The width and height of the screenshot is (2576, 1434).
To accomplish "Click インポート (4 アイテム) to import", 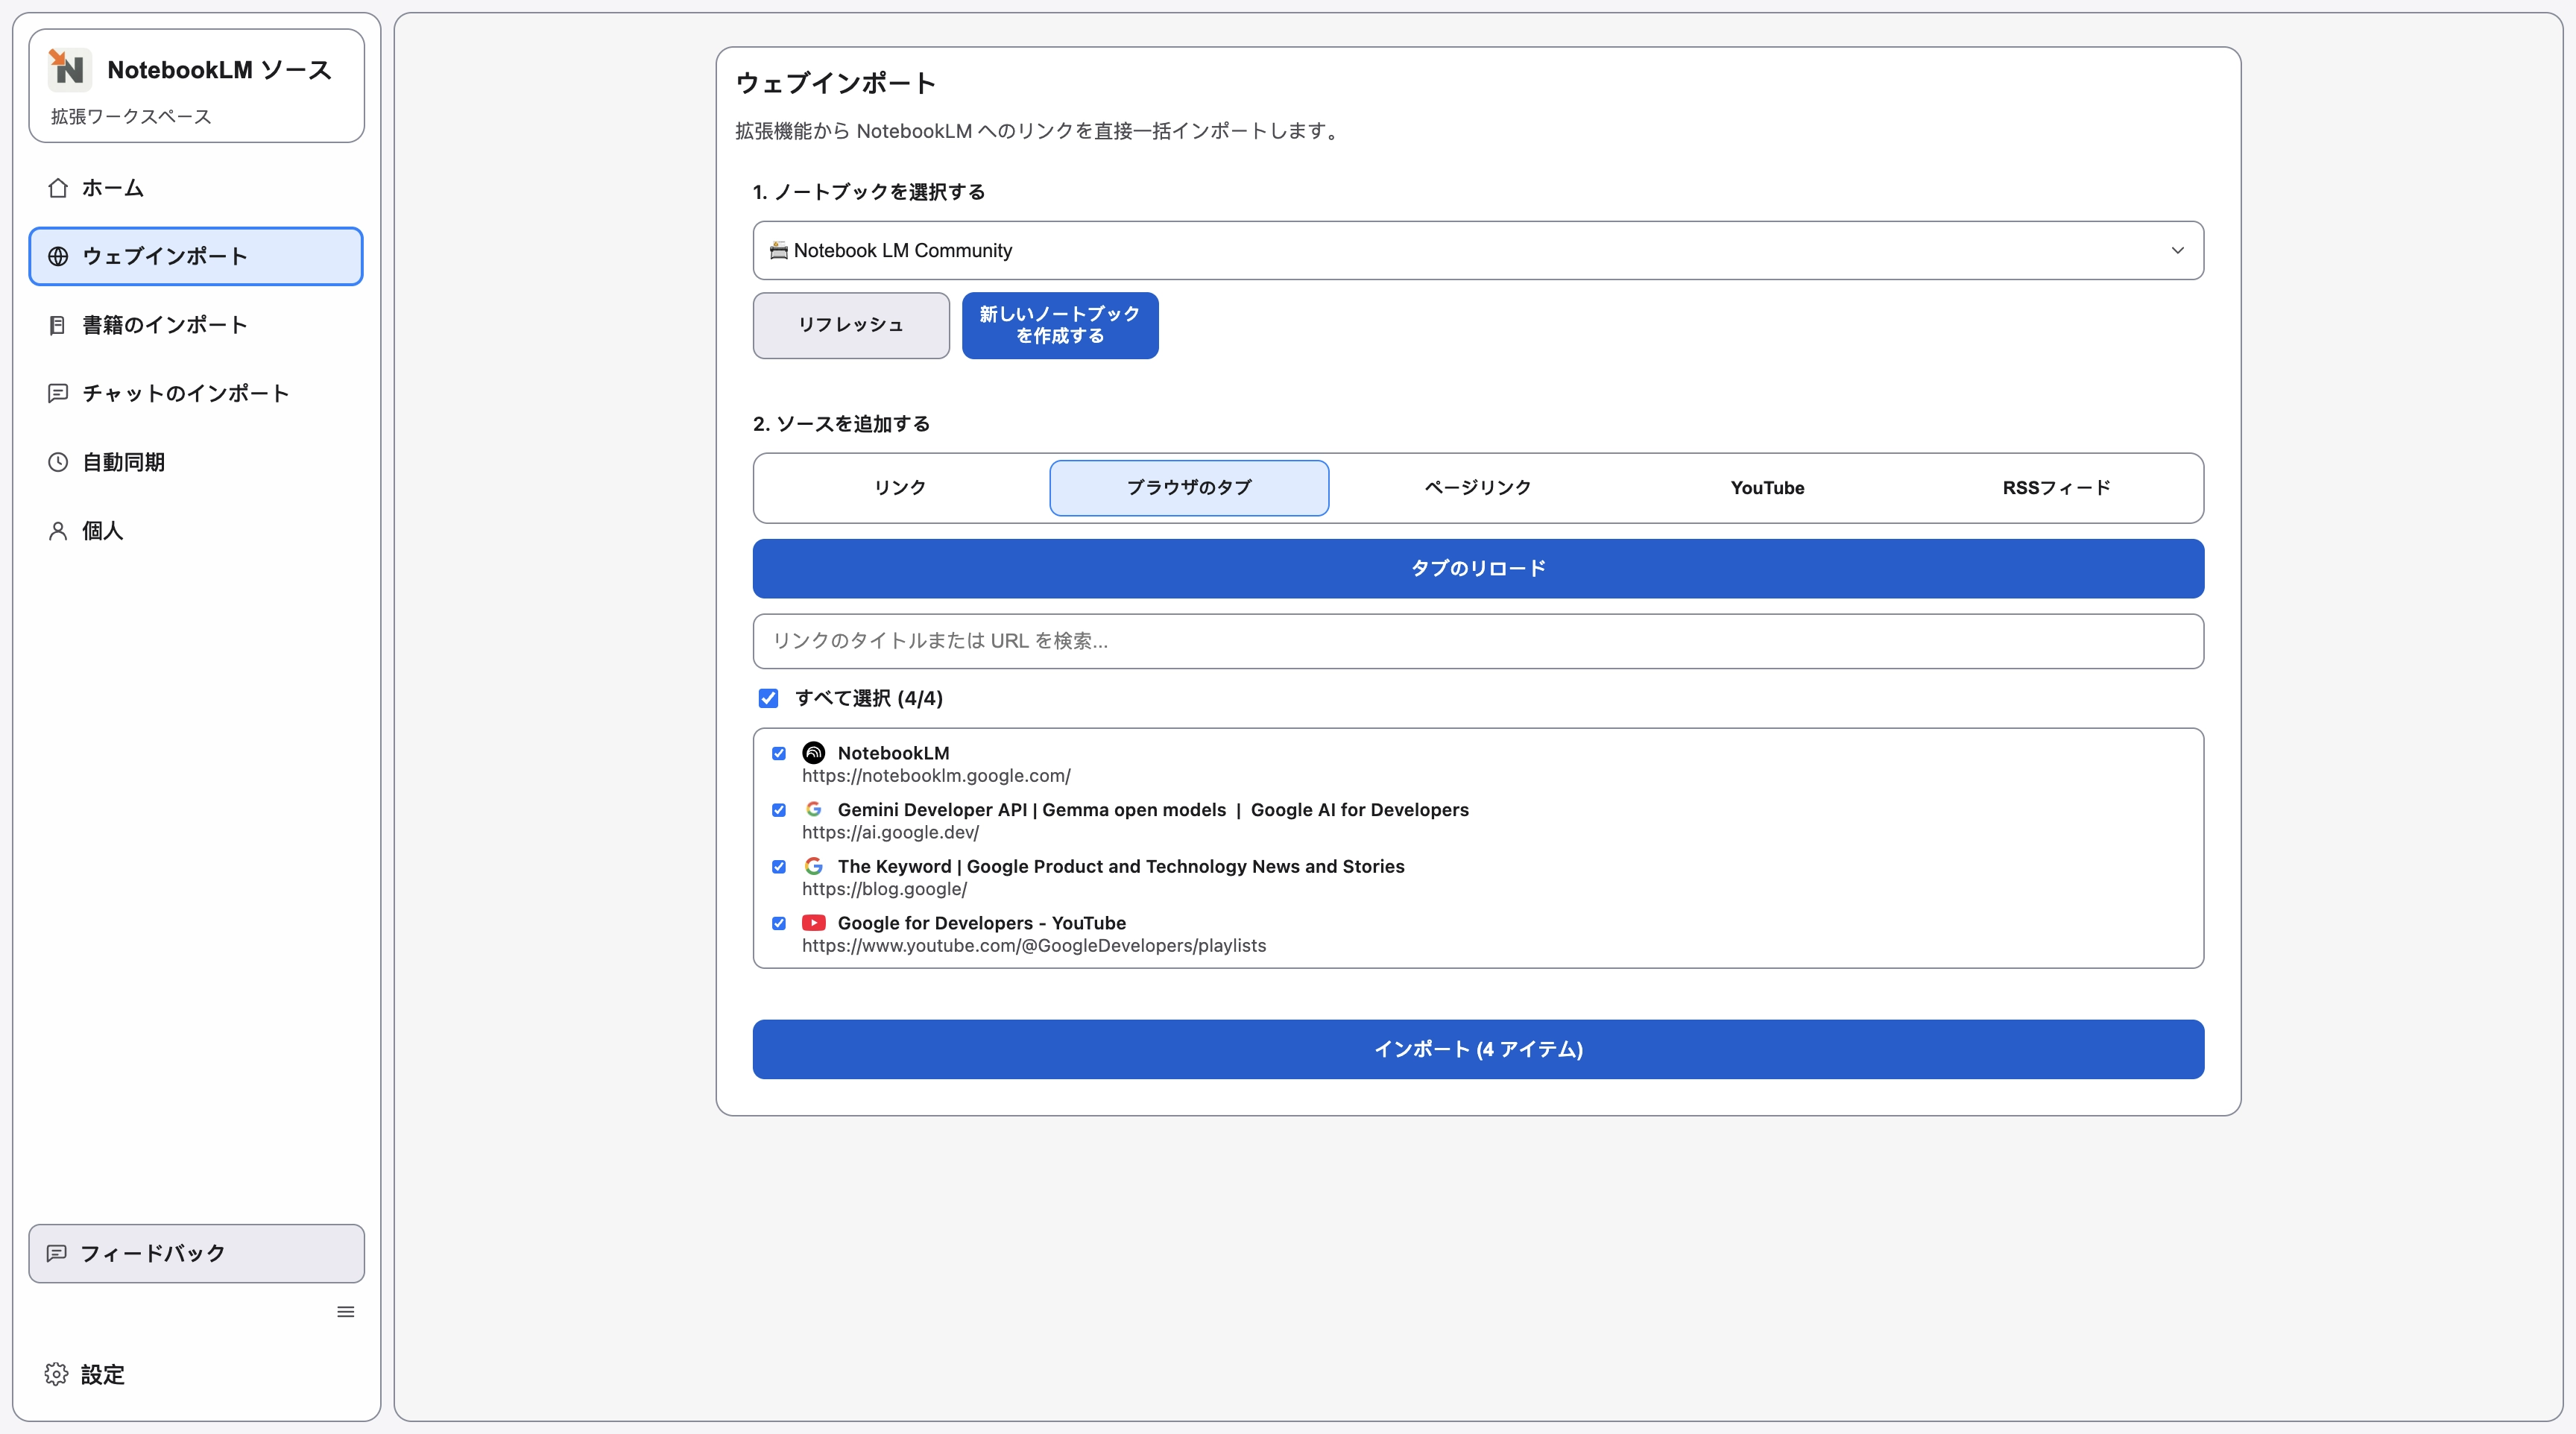I will 1477,1049.
